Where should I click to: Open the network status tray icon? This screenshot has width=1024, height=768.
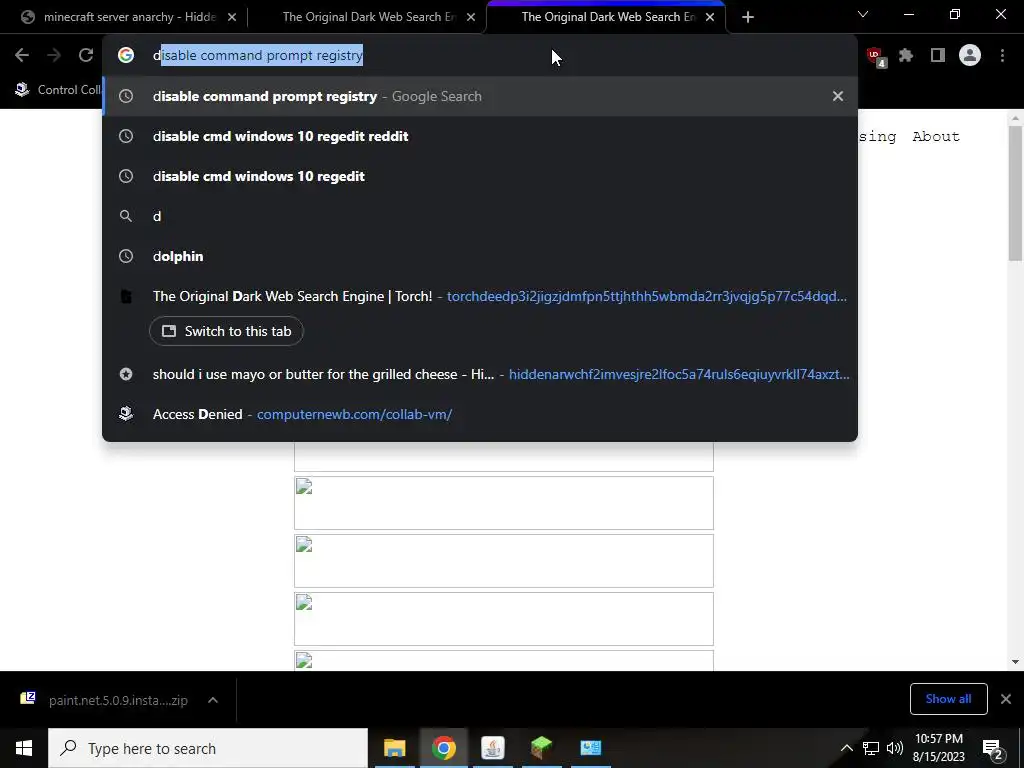click(871, 748)
